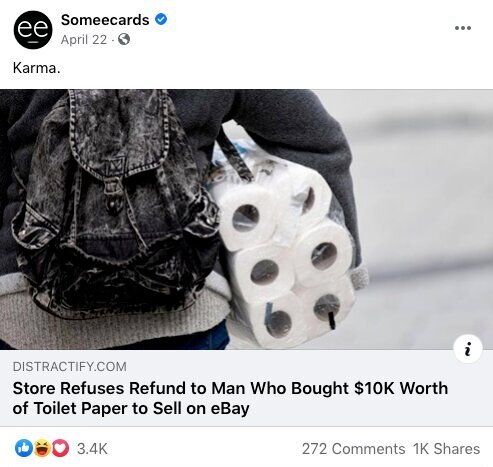Click the globe public audience icon
Image resolution: width=493 pixels, height=467 pixels.
(x=124, y=39)
